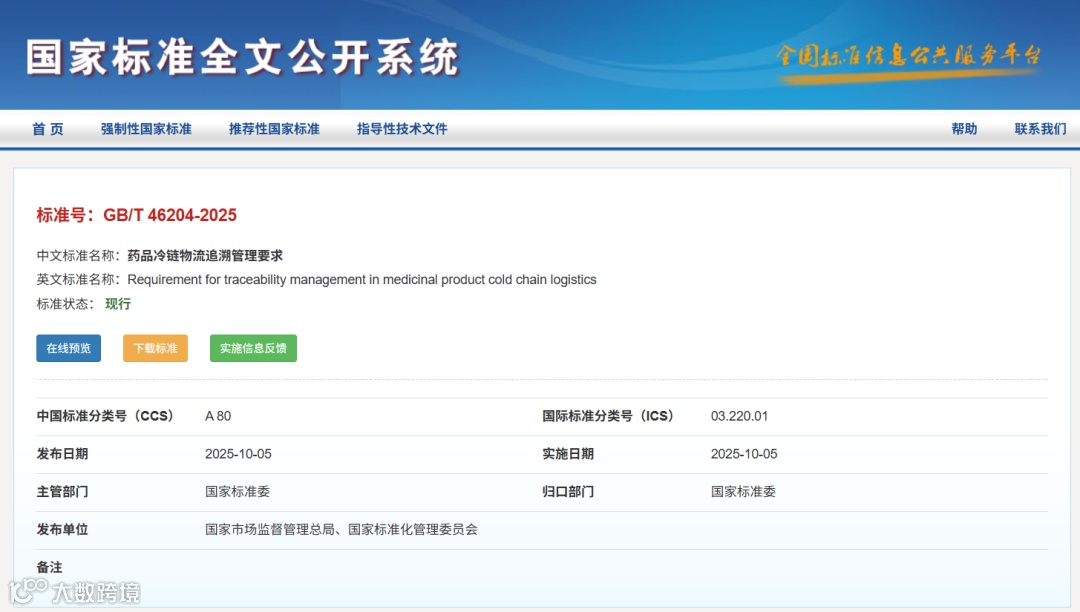The height and width of the screenshot is (612, 1080).
Task: Go to 强制性国家标准 section
Action: click(x=146, y=129)
